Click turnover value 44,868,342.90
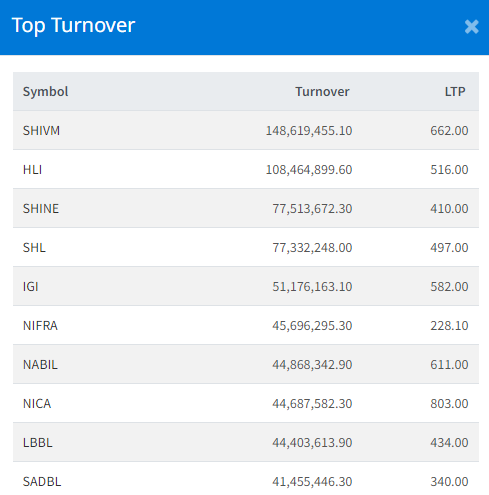 click(x=312, y=364)
